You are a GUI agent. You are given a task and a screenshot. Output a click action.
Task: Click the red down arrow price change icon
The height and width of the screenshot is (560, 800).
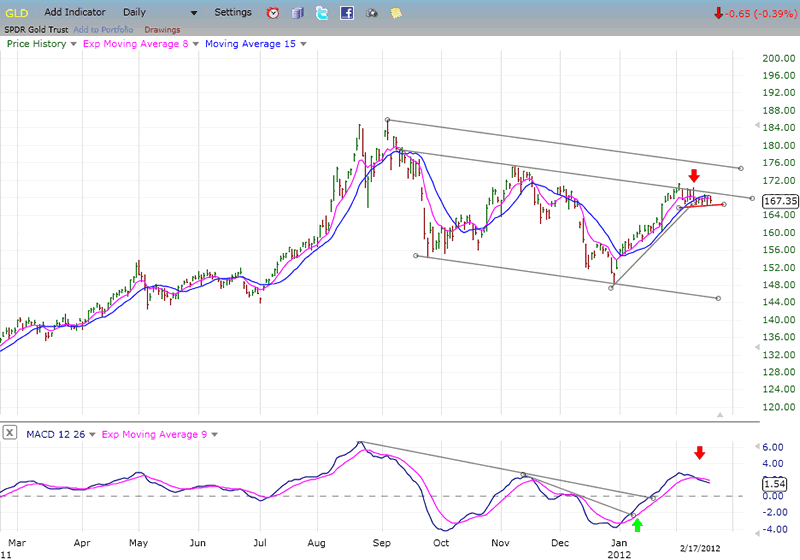719,13
